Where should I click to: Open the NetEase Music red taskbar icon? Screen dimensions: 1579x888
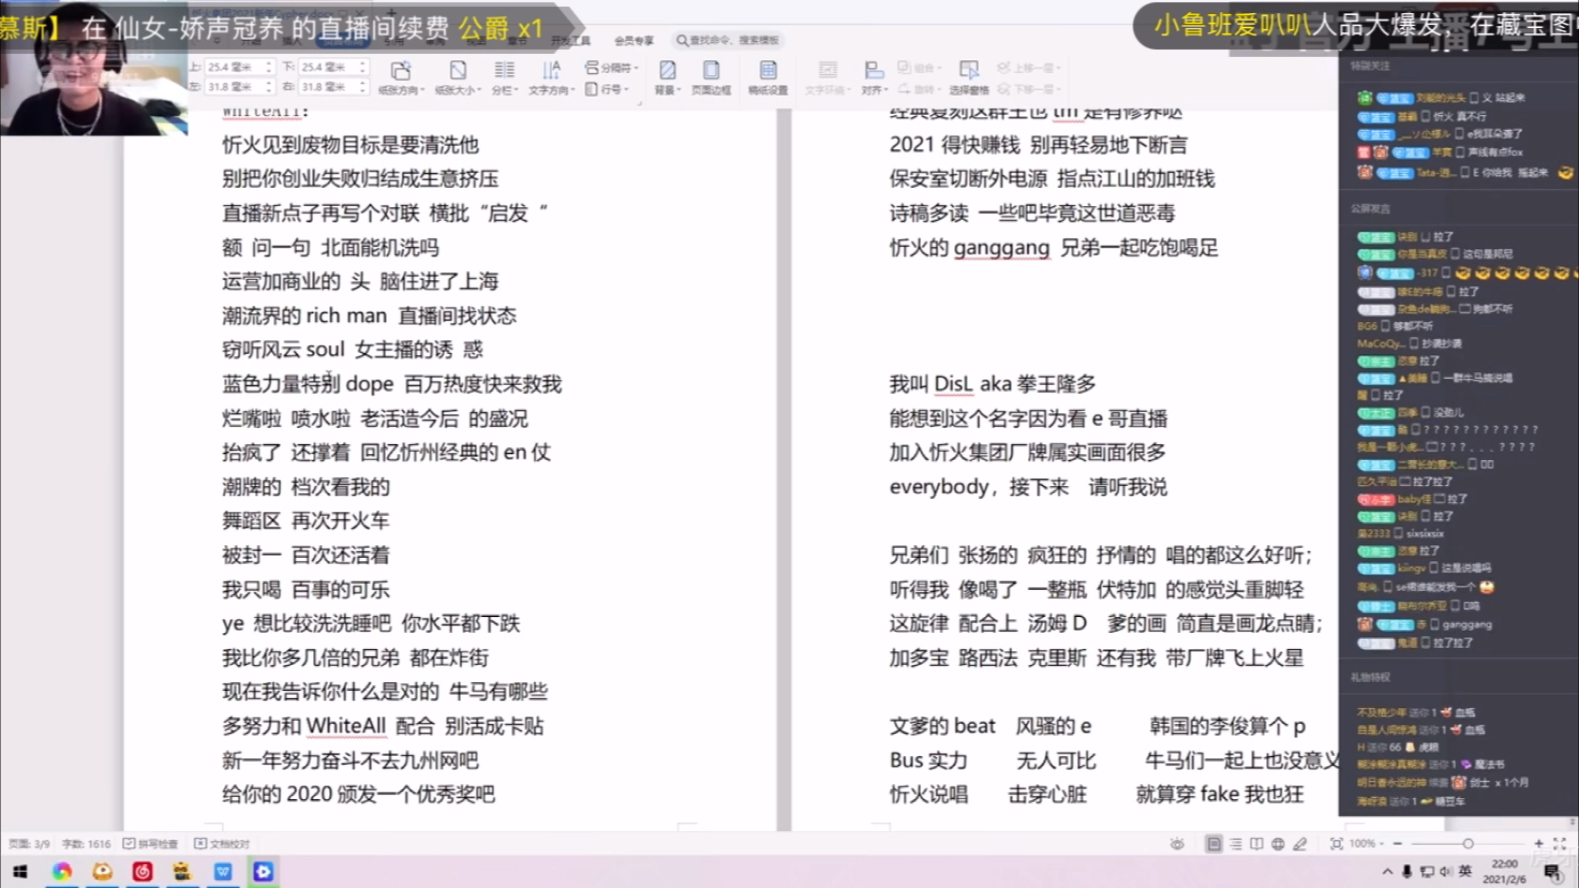tap(142, 872)
